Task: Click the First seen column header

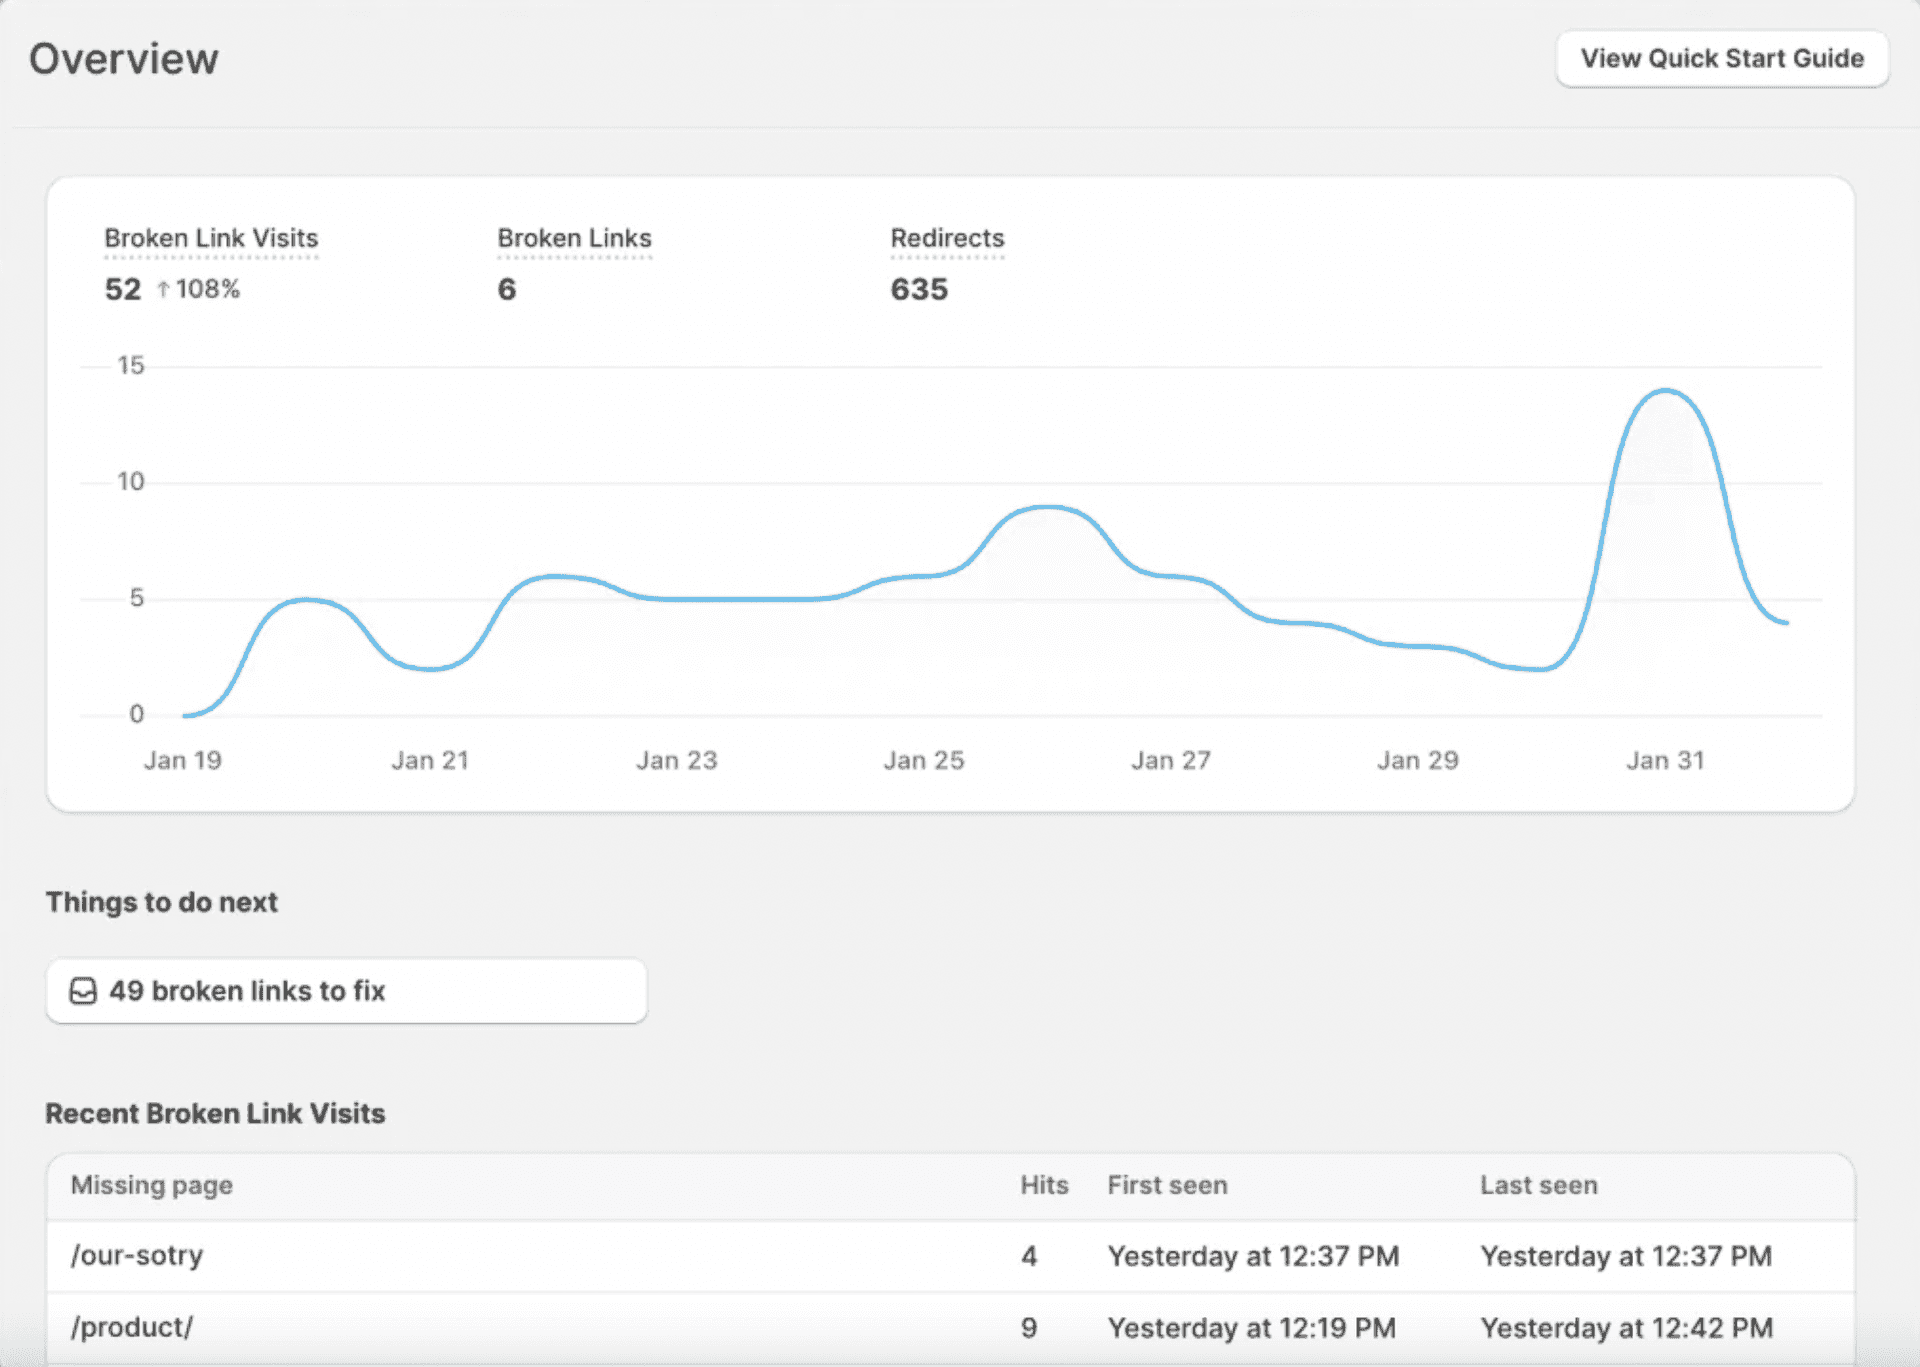Action: [1167, 1185]
